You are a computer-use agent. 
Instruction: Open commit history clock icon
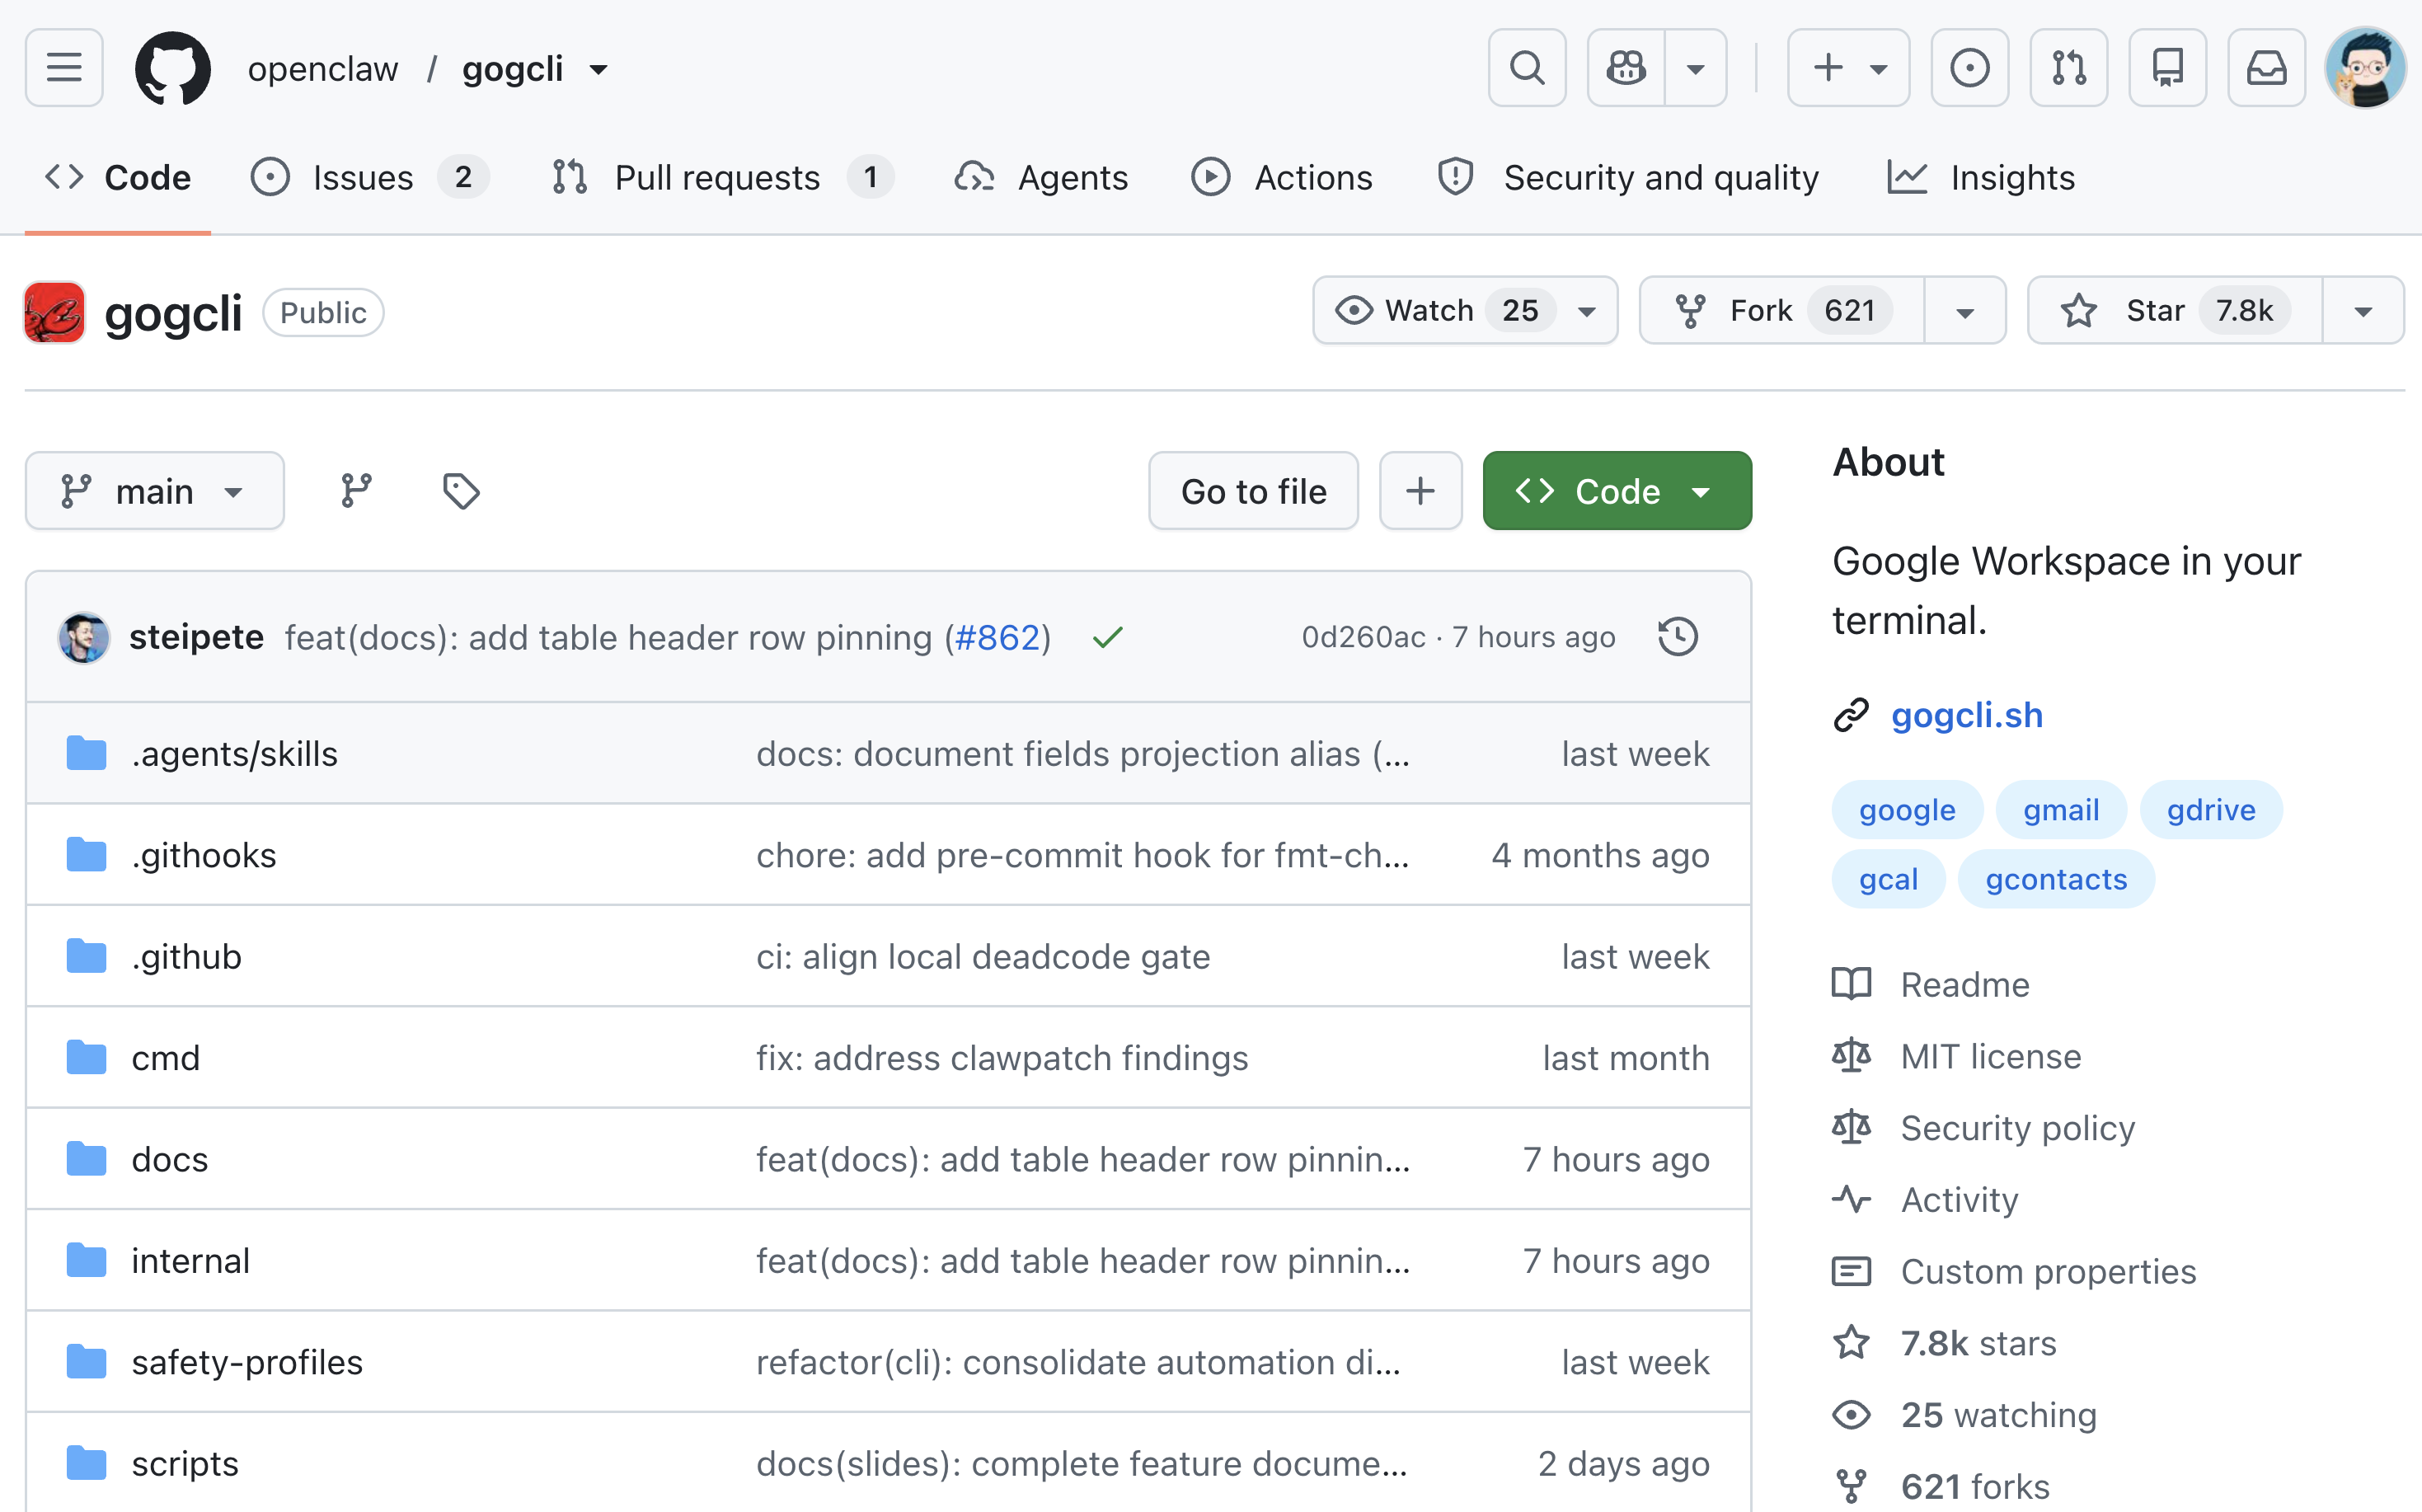pos(1677,637)
